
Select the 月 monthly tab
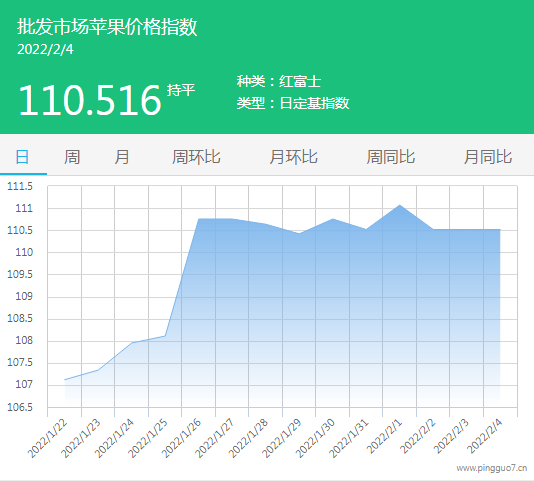pyautogui.click(x=122, y=157)
